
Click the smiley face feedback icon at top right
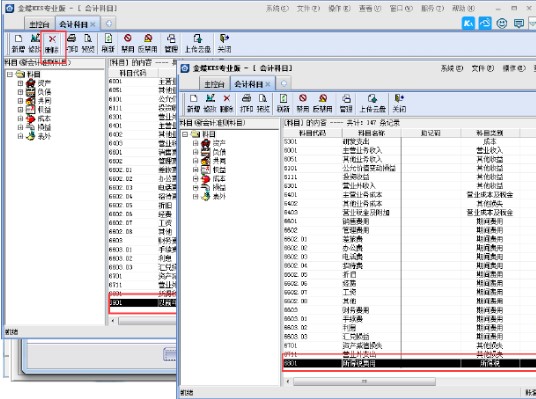[x=501, y=23]
